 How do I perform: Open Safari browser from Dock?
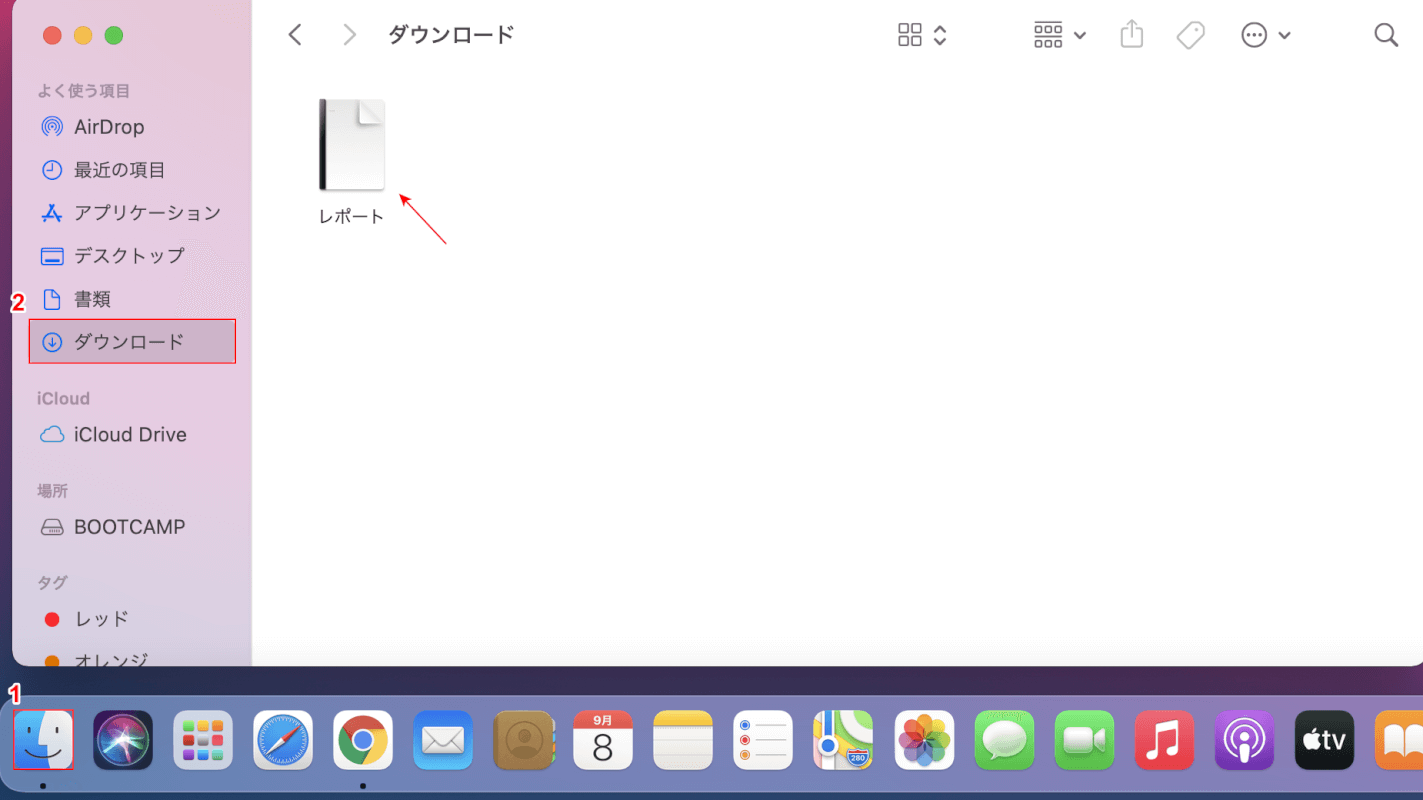point(283,740)
